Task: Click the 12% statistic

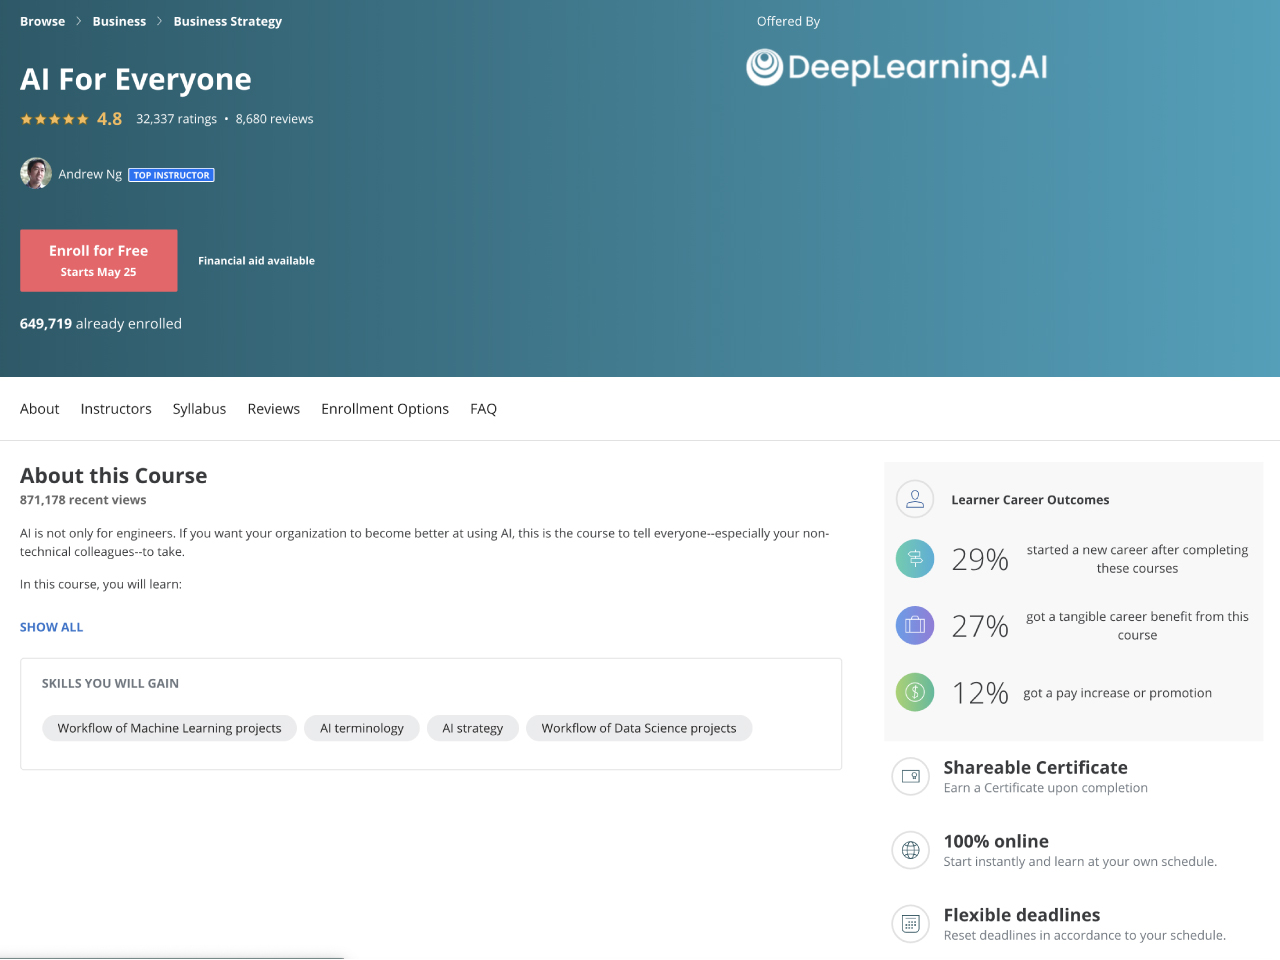Action: [x=980, y=693]
